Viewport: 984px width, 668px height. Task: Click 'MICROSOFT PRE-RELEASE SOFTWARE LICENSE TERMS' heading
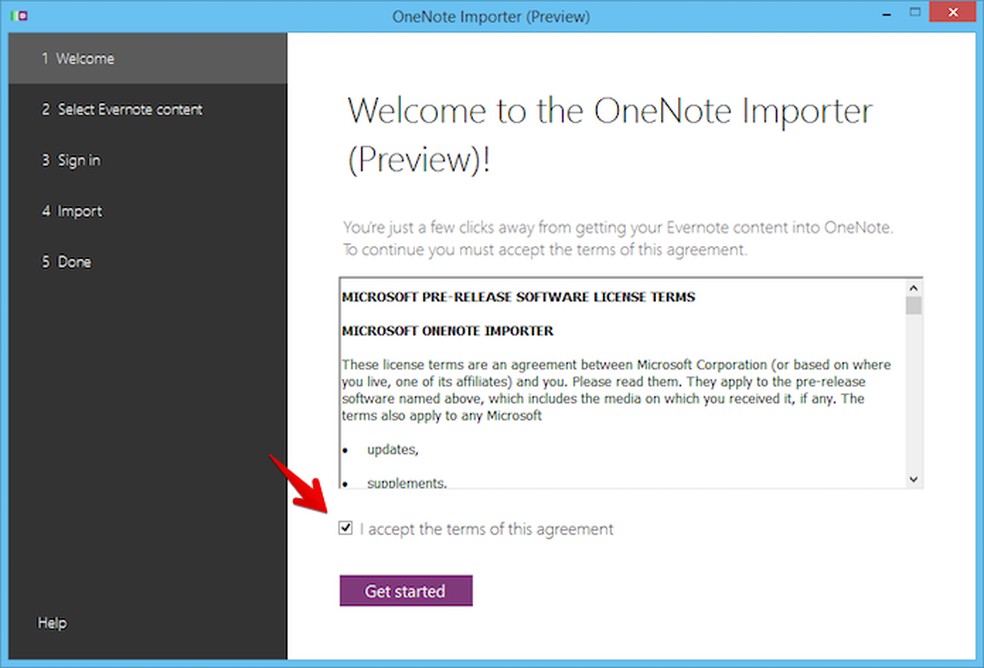click(x=519, y=297)
